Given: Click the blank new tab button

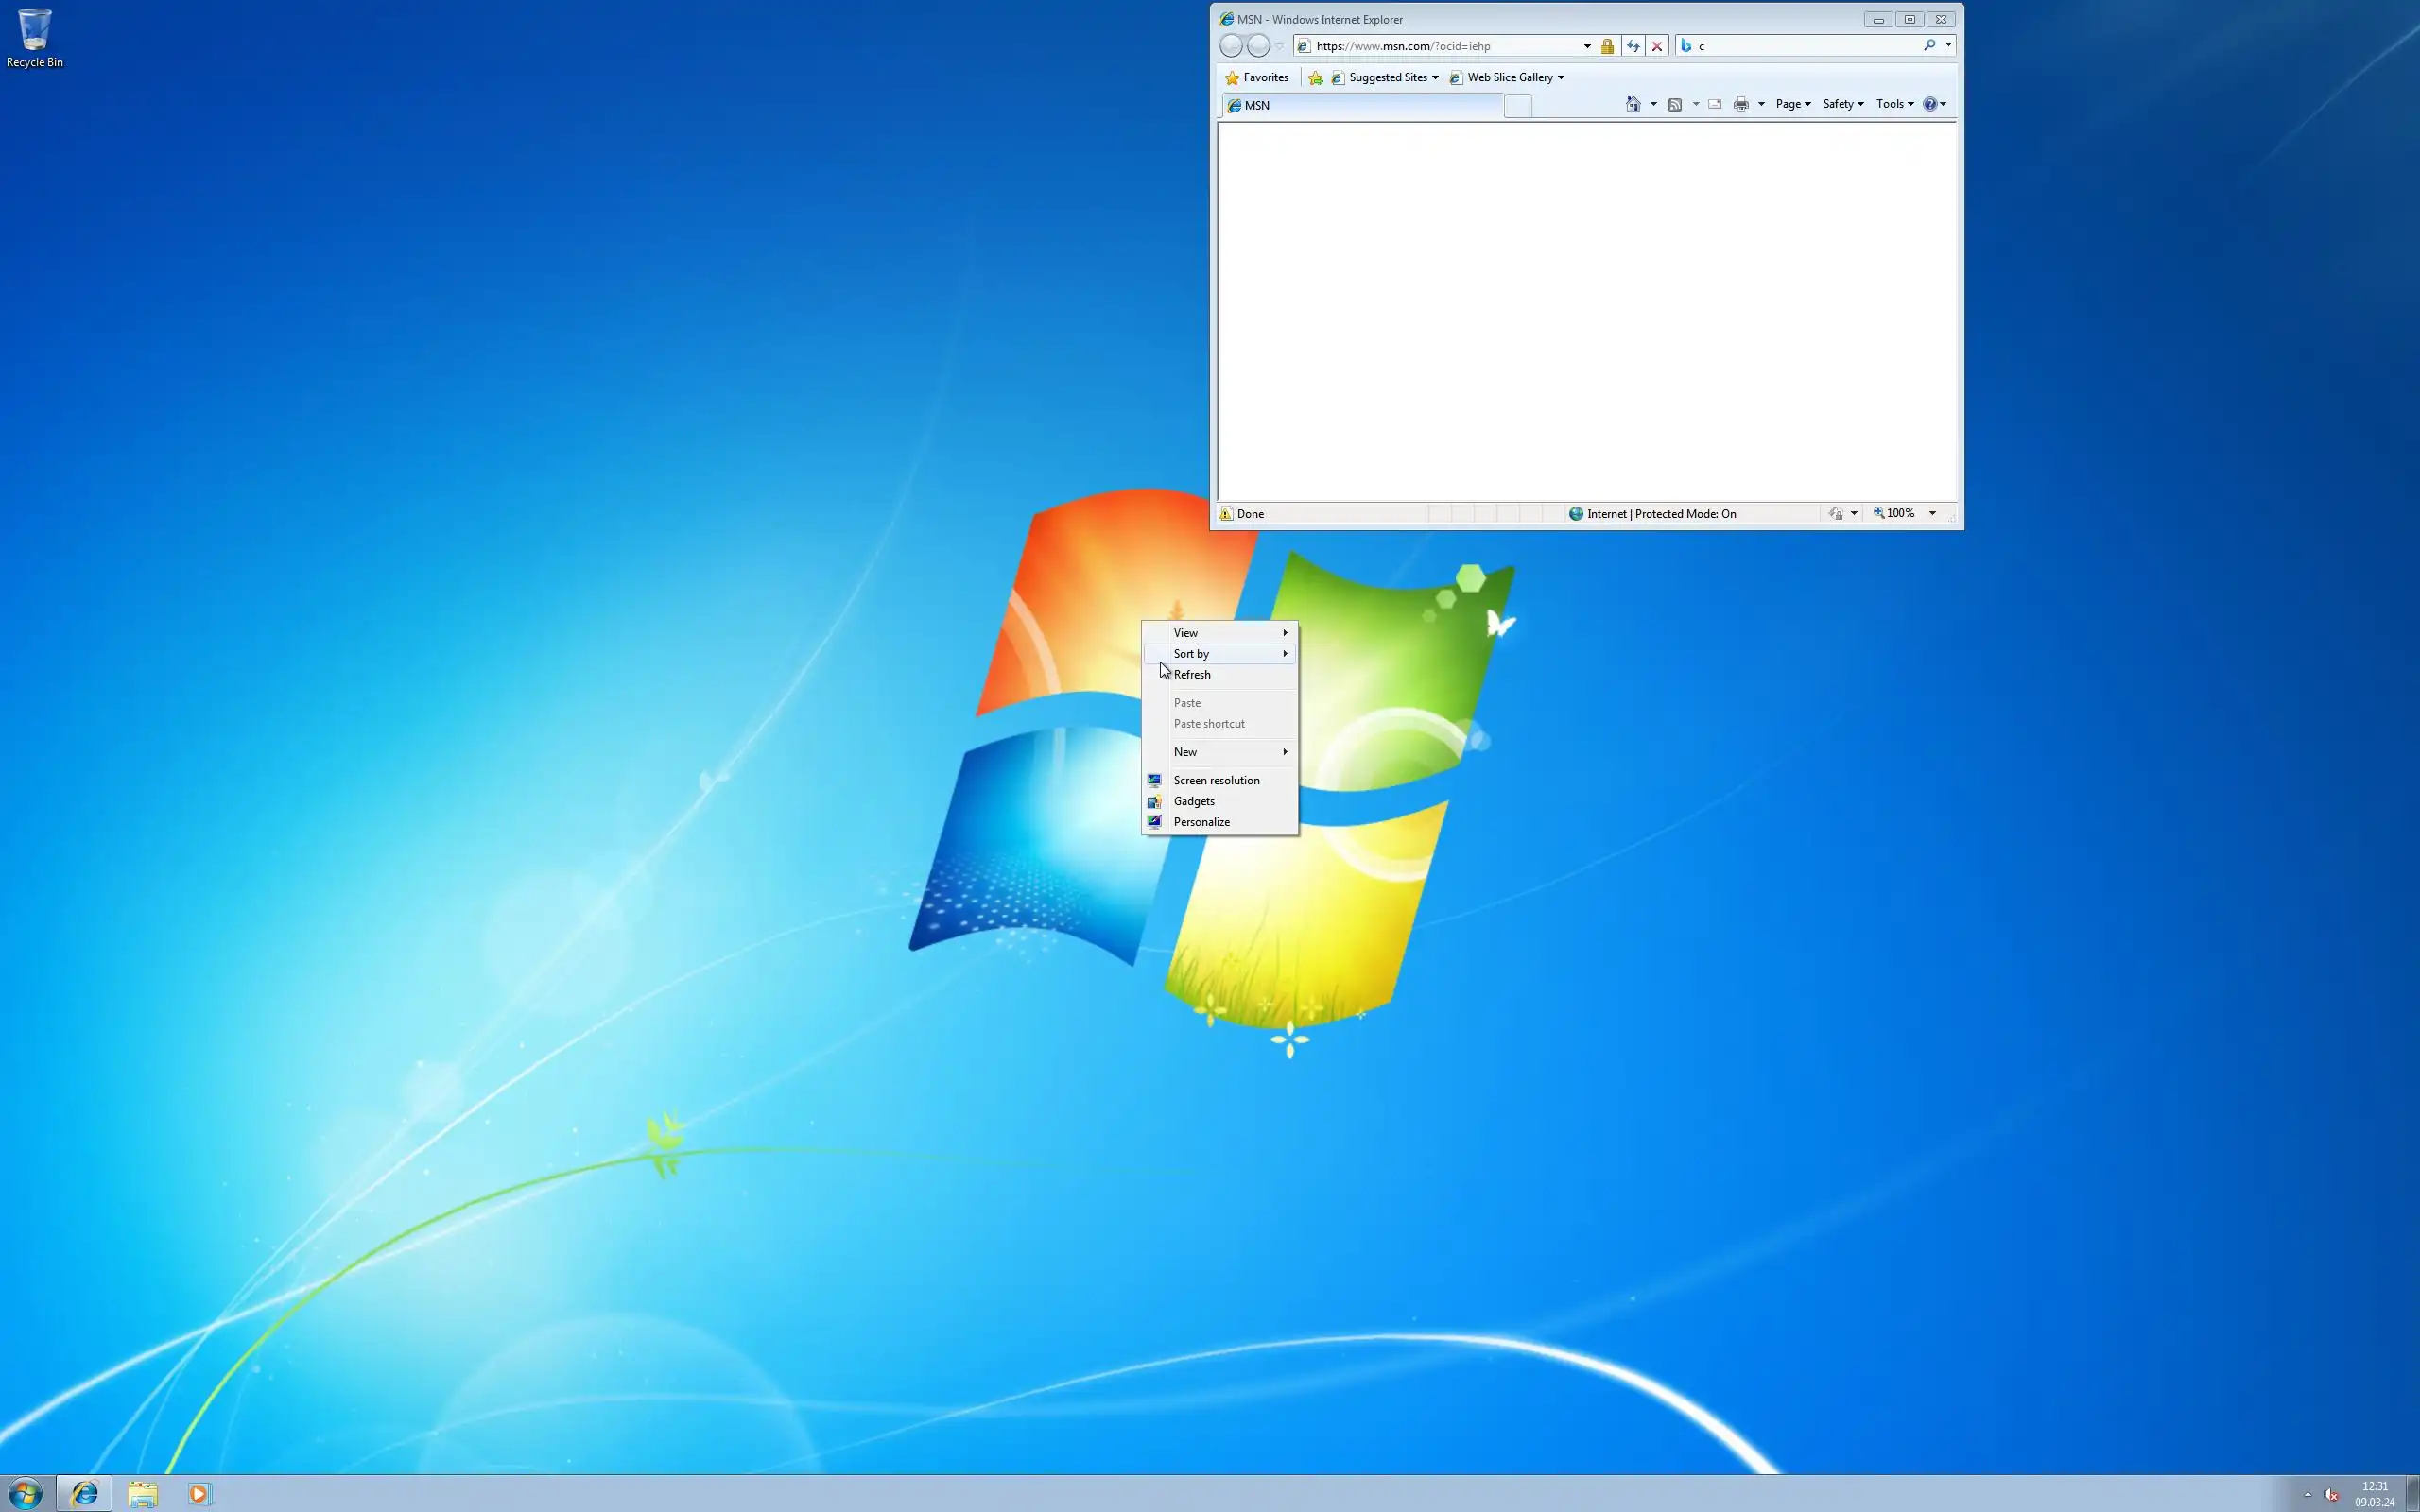Looking at the screenshot, I should [1517, 106].
